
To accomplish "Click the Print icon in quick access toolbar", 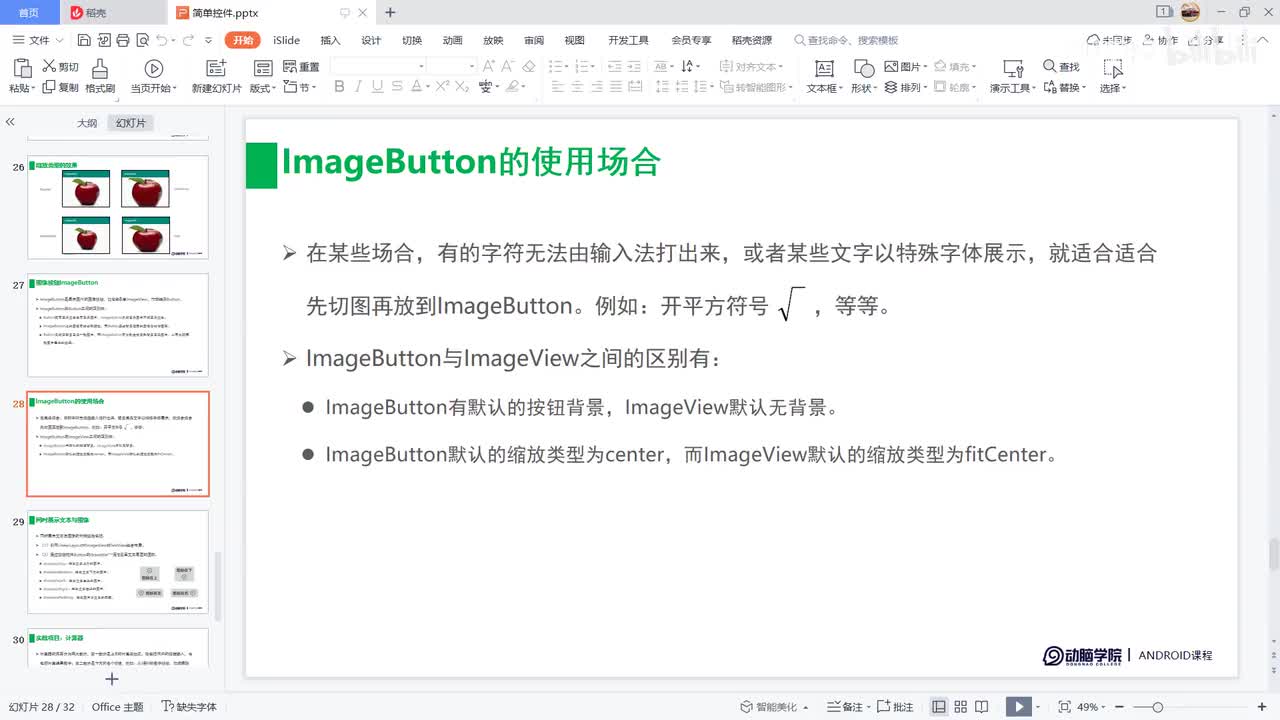I will pos(122,40).
